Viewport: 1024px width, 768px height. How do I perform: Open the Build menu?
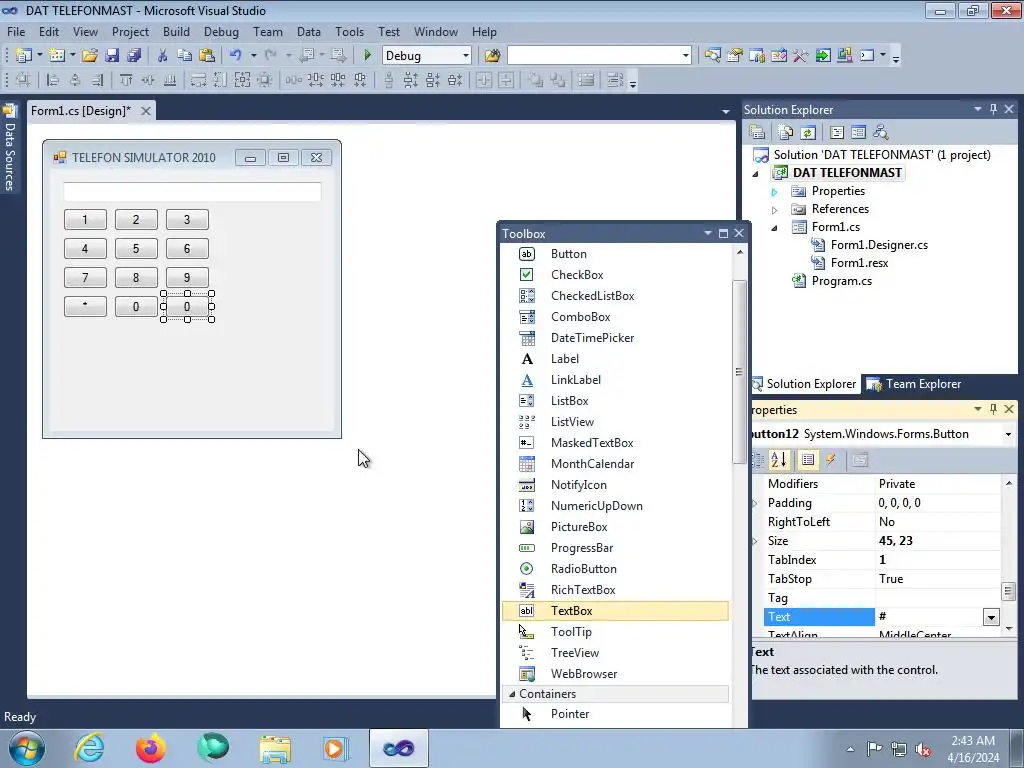point(176,31)
